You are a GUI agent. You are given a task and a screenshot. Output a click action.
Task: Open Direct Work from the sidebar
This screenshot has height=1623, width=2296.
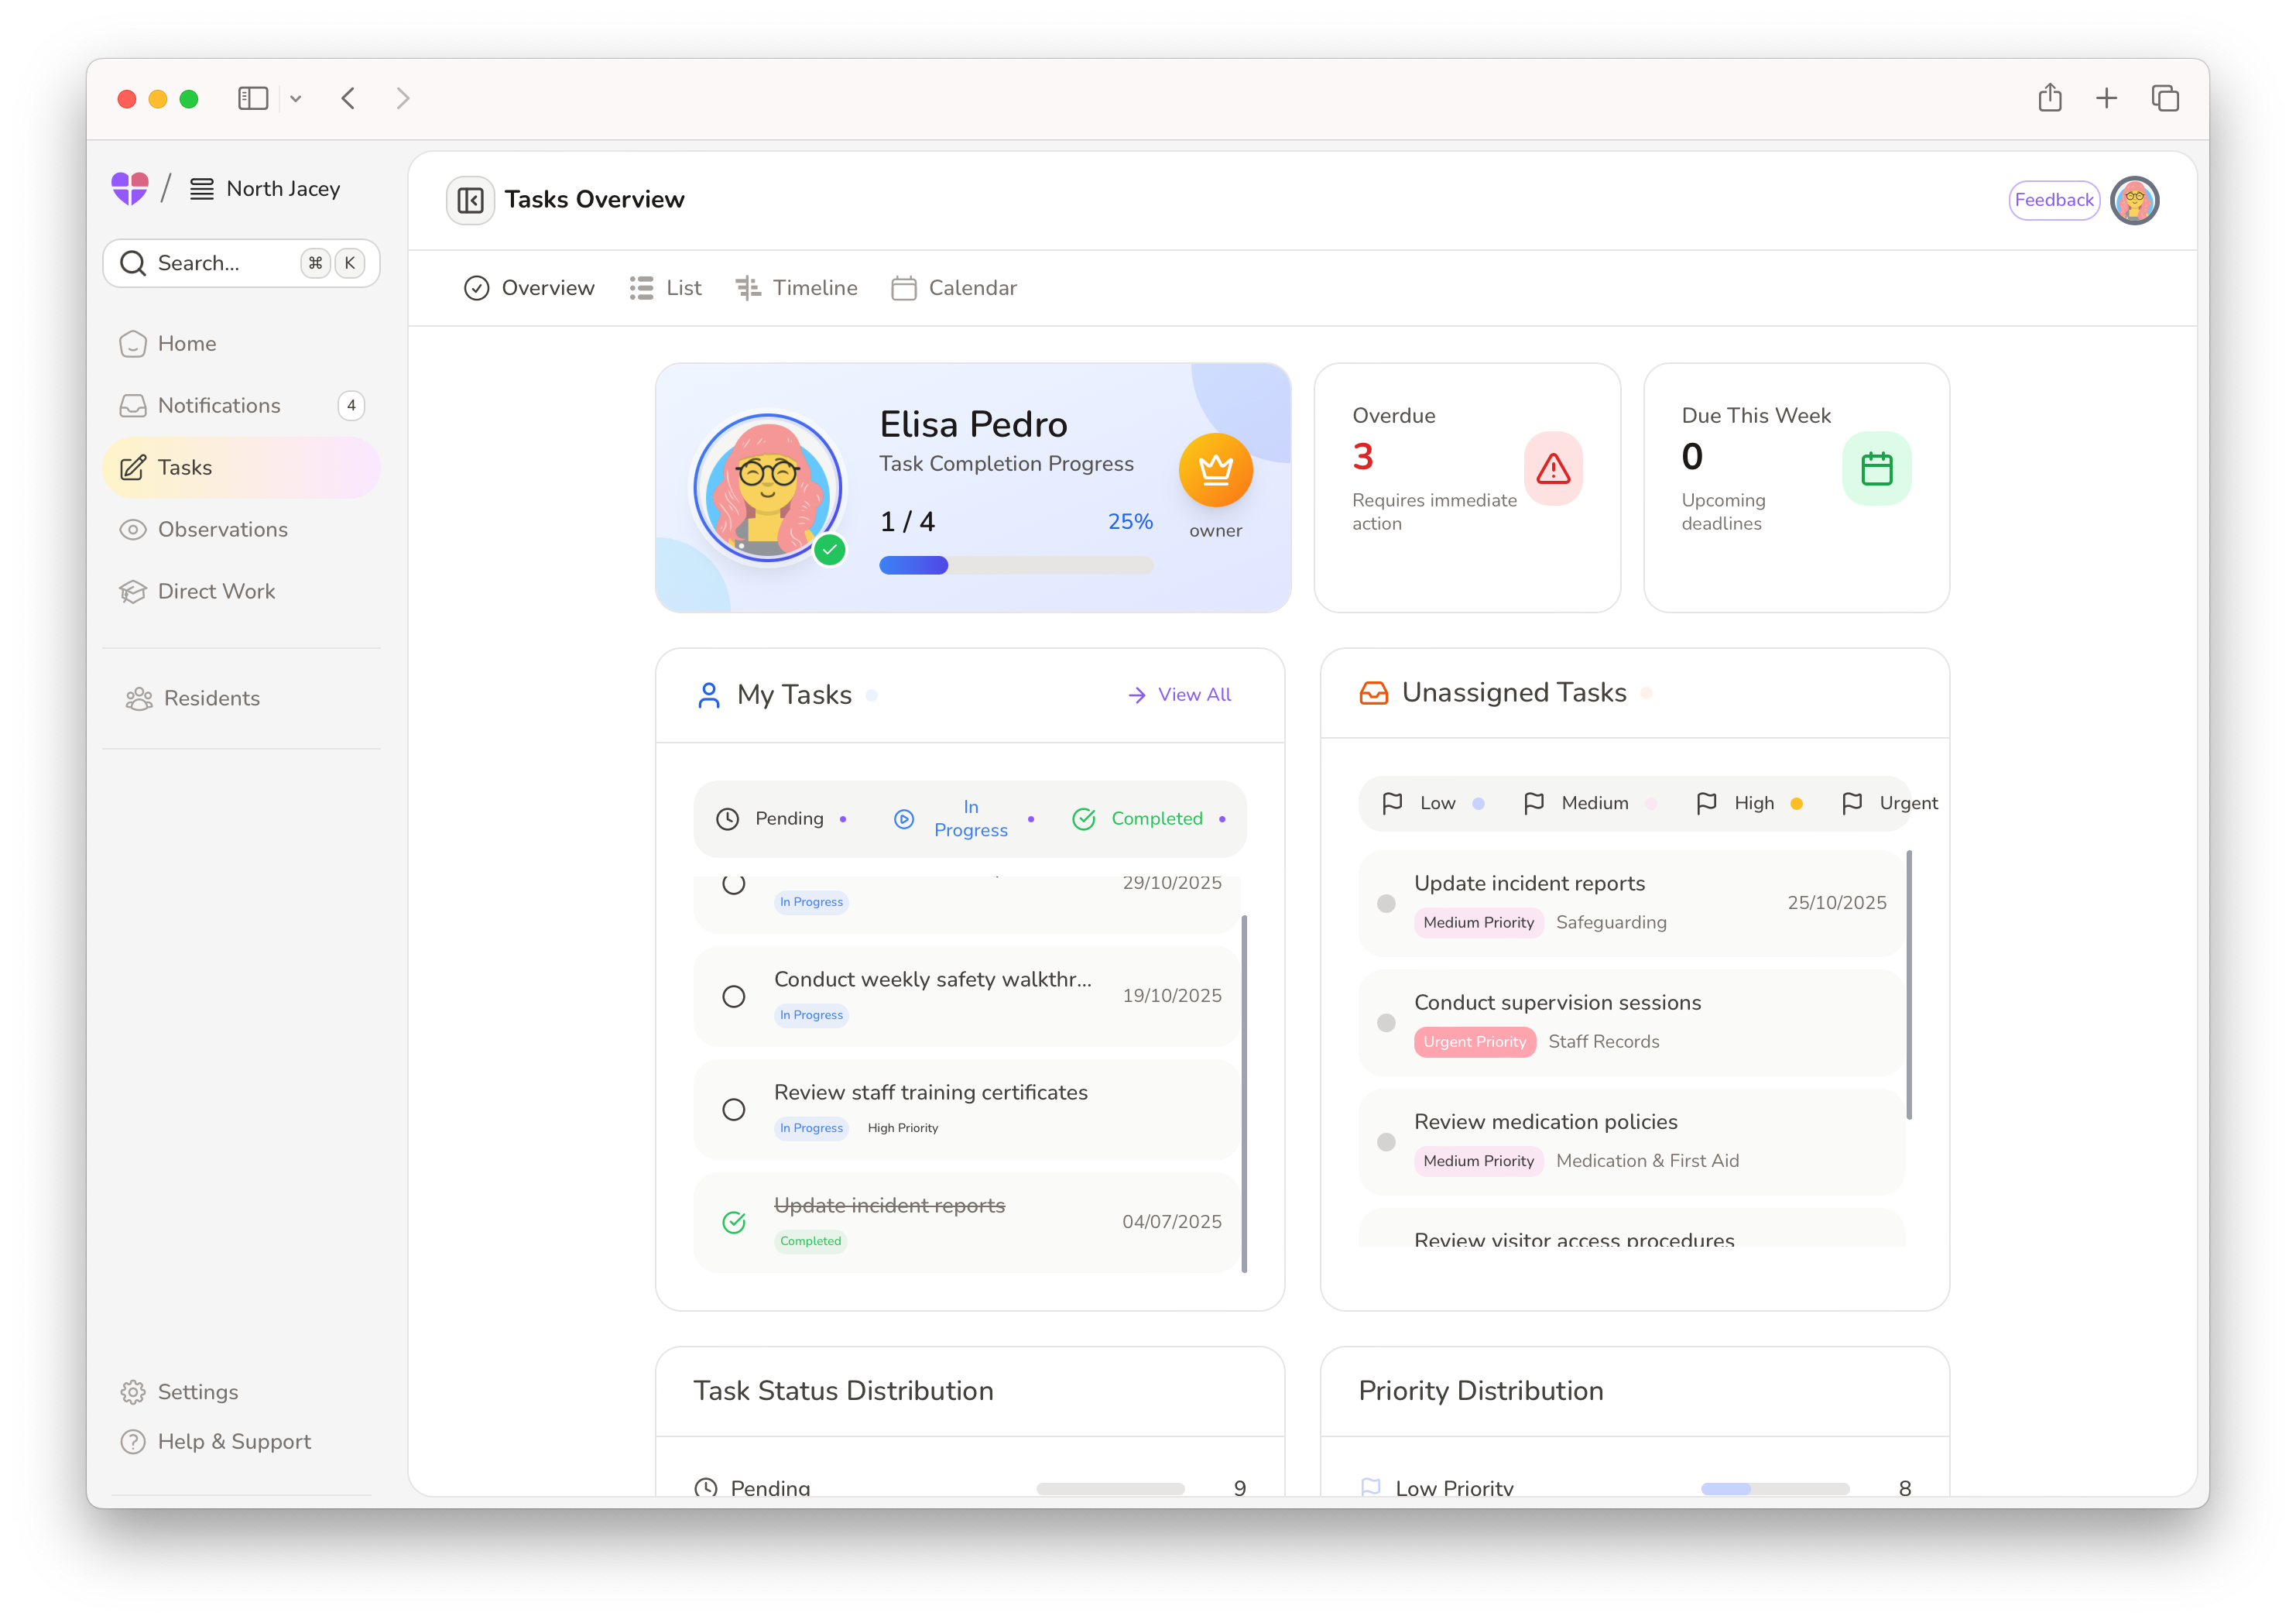click(216, 592)
